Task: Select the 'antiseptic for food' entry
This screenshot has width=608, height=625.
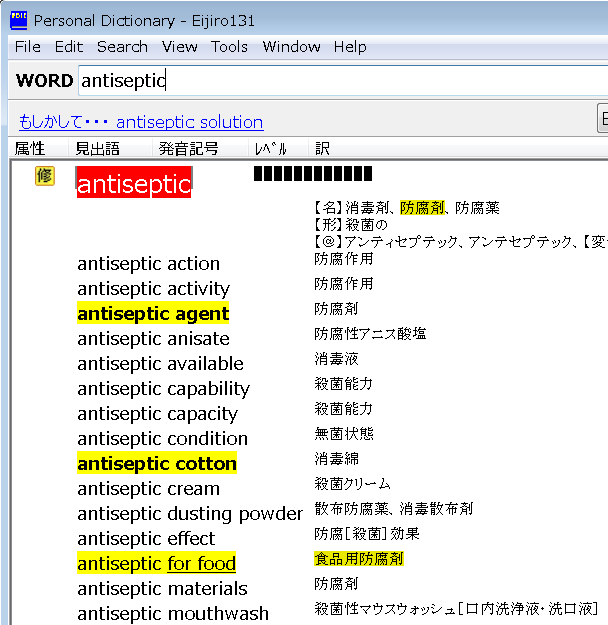Action: (156, 563)
